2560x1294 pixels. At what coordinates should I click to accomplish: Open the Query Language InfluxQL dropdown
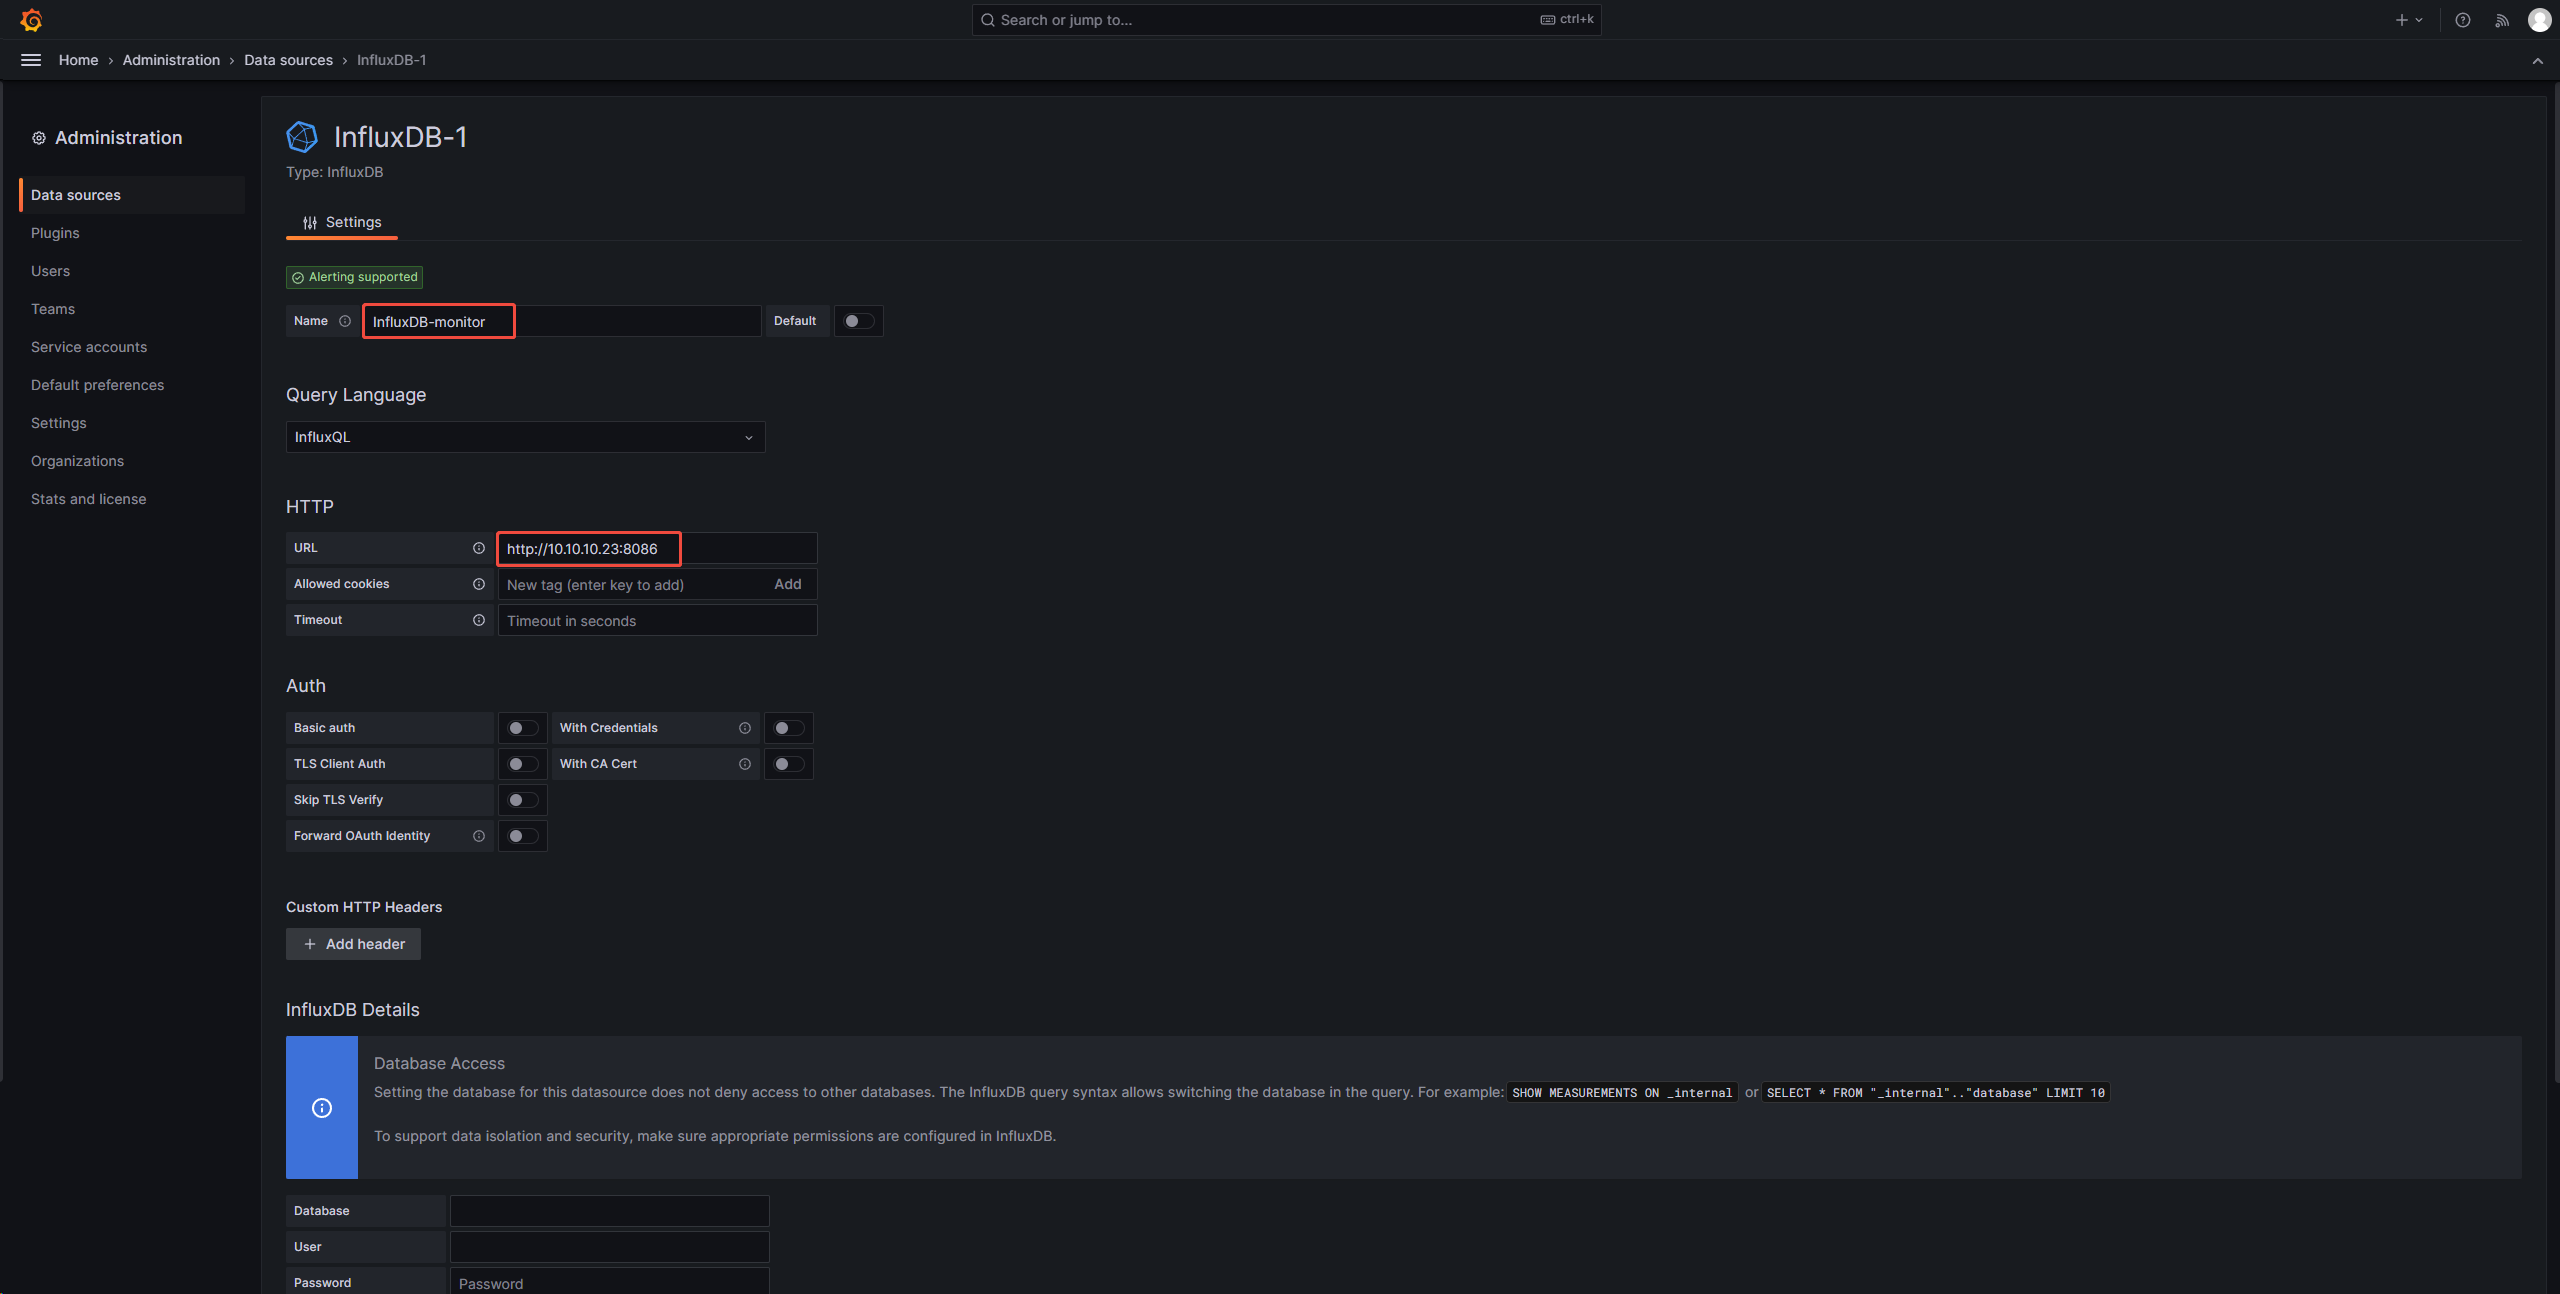click(525, 437)
